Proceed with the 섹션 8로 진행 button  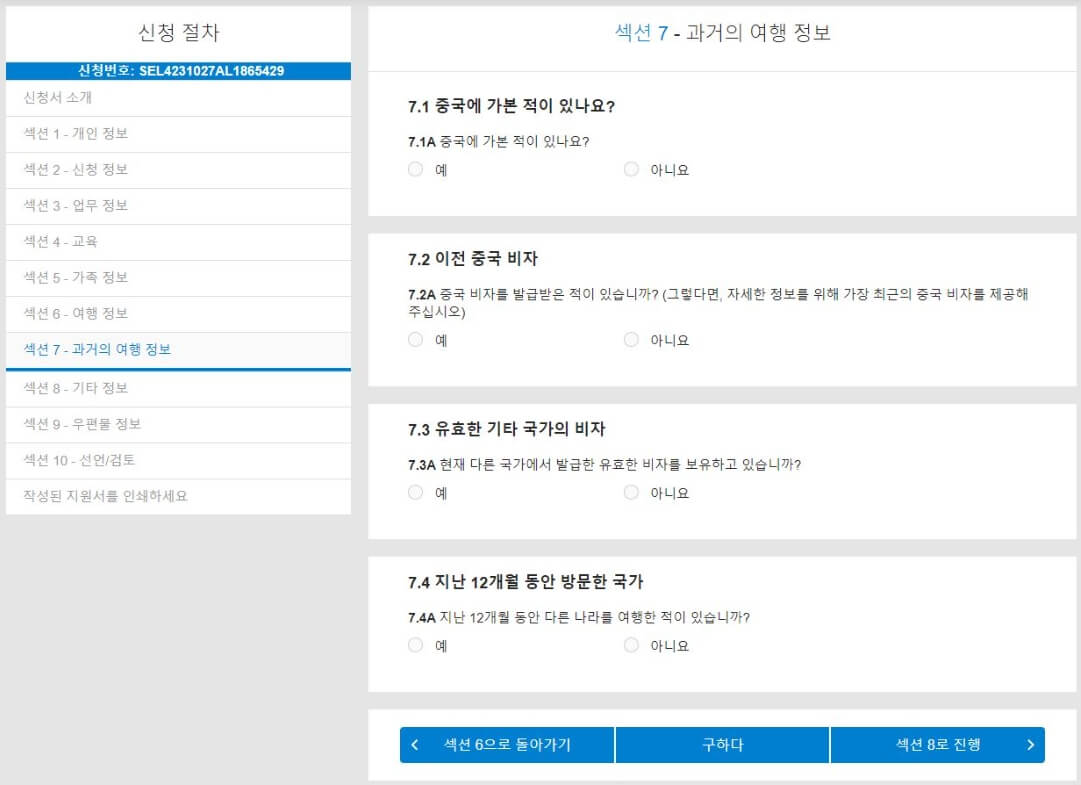tap(937, 744)
